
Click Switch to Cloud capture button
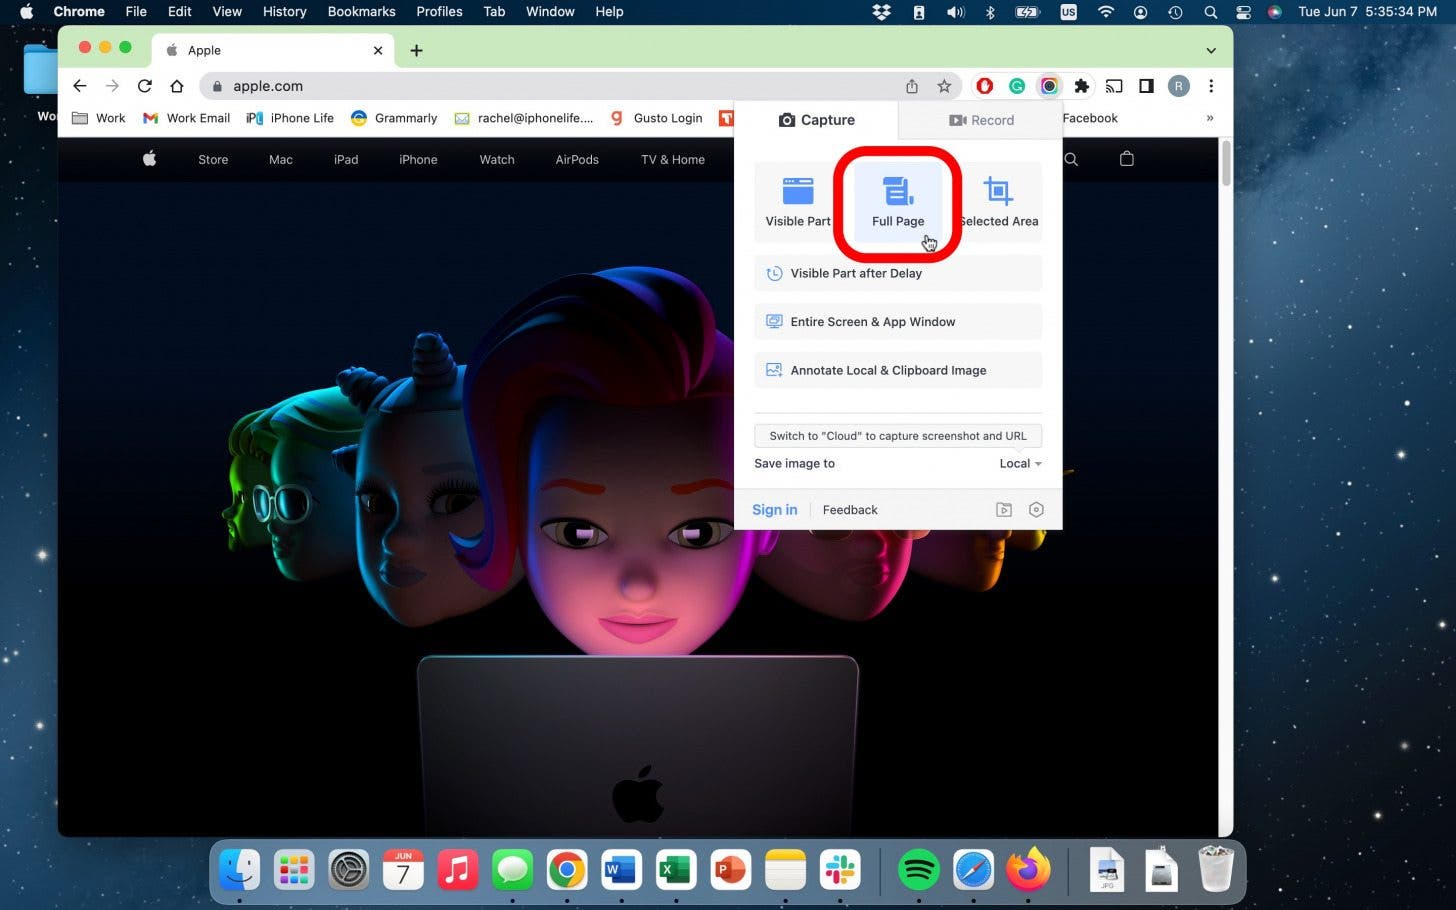point(897,436)
